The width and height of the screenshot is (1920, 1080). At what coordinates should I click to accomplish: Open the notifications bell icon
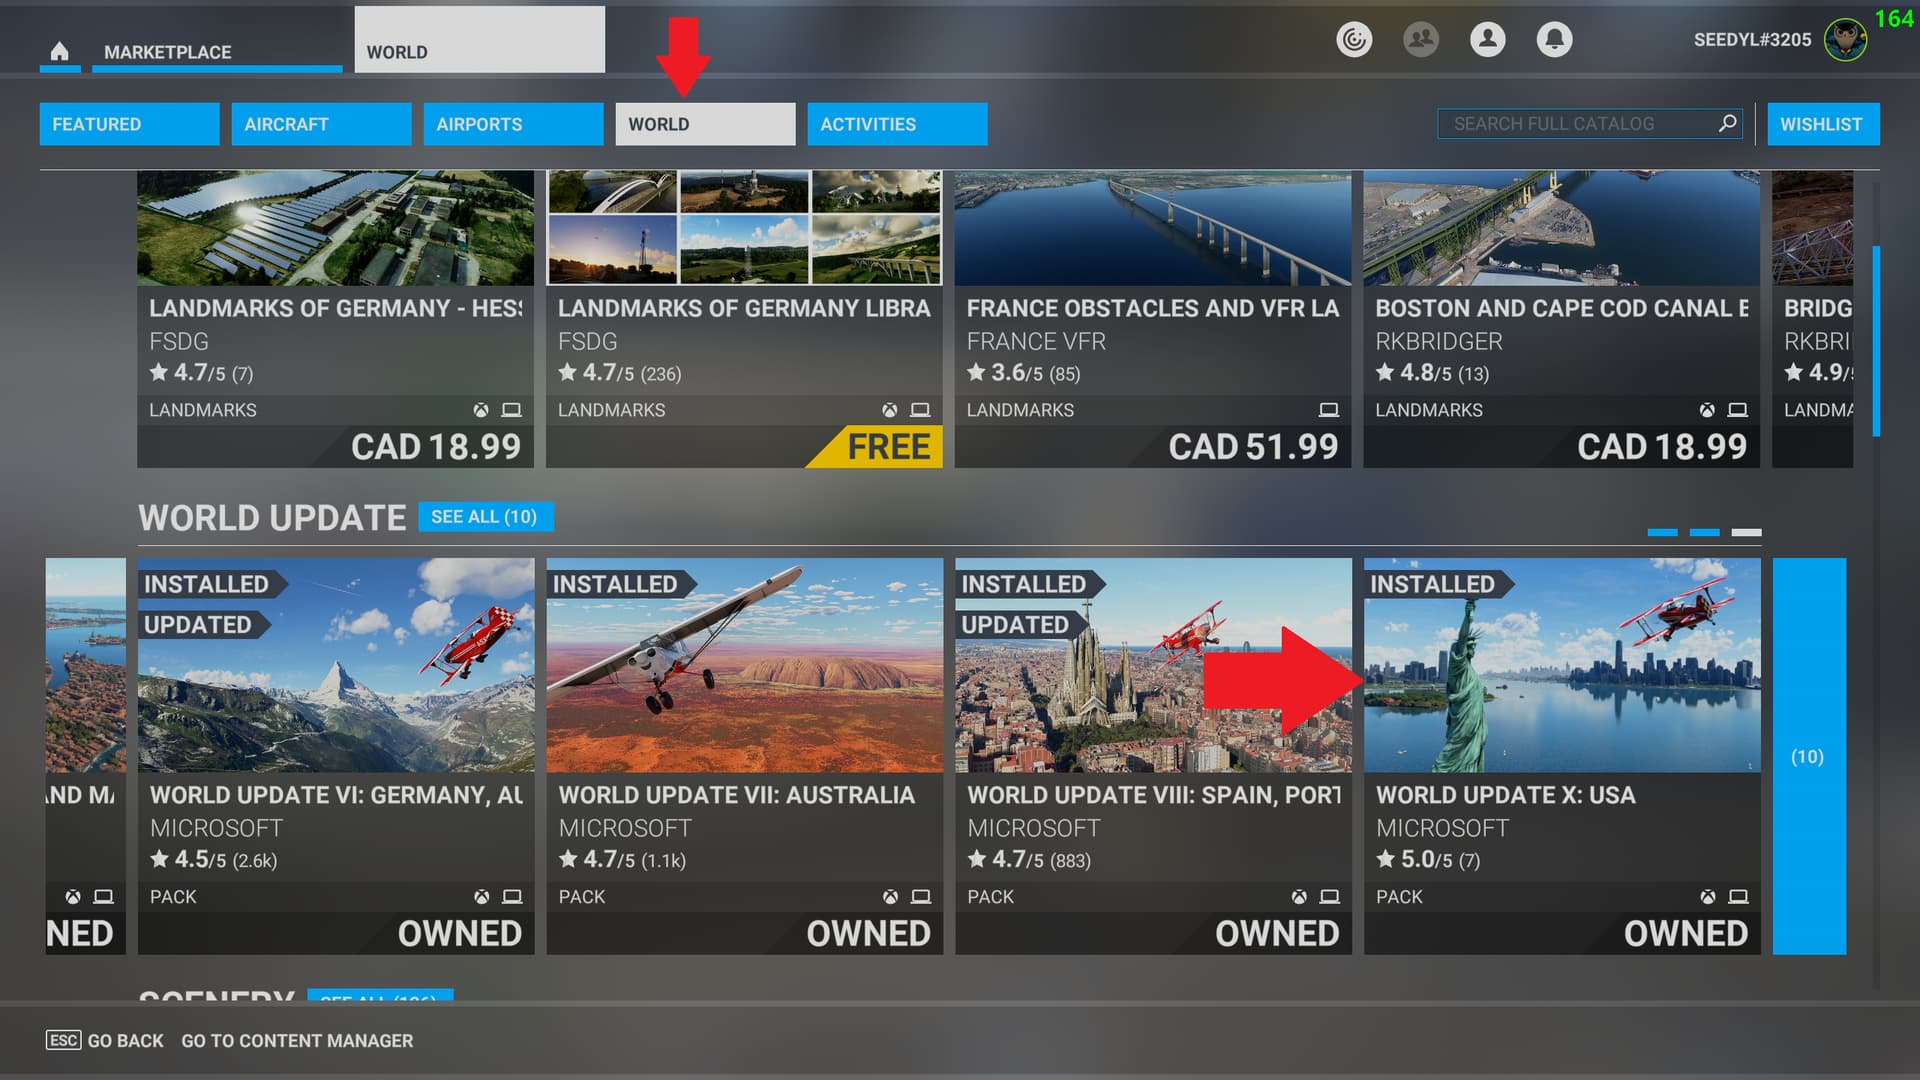1554,39
